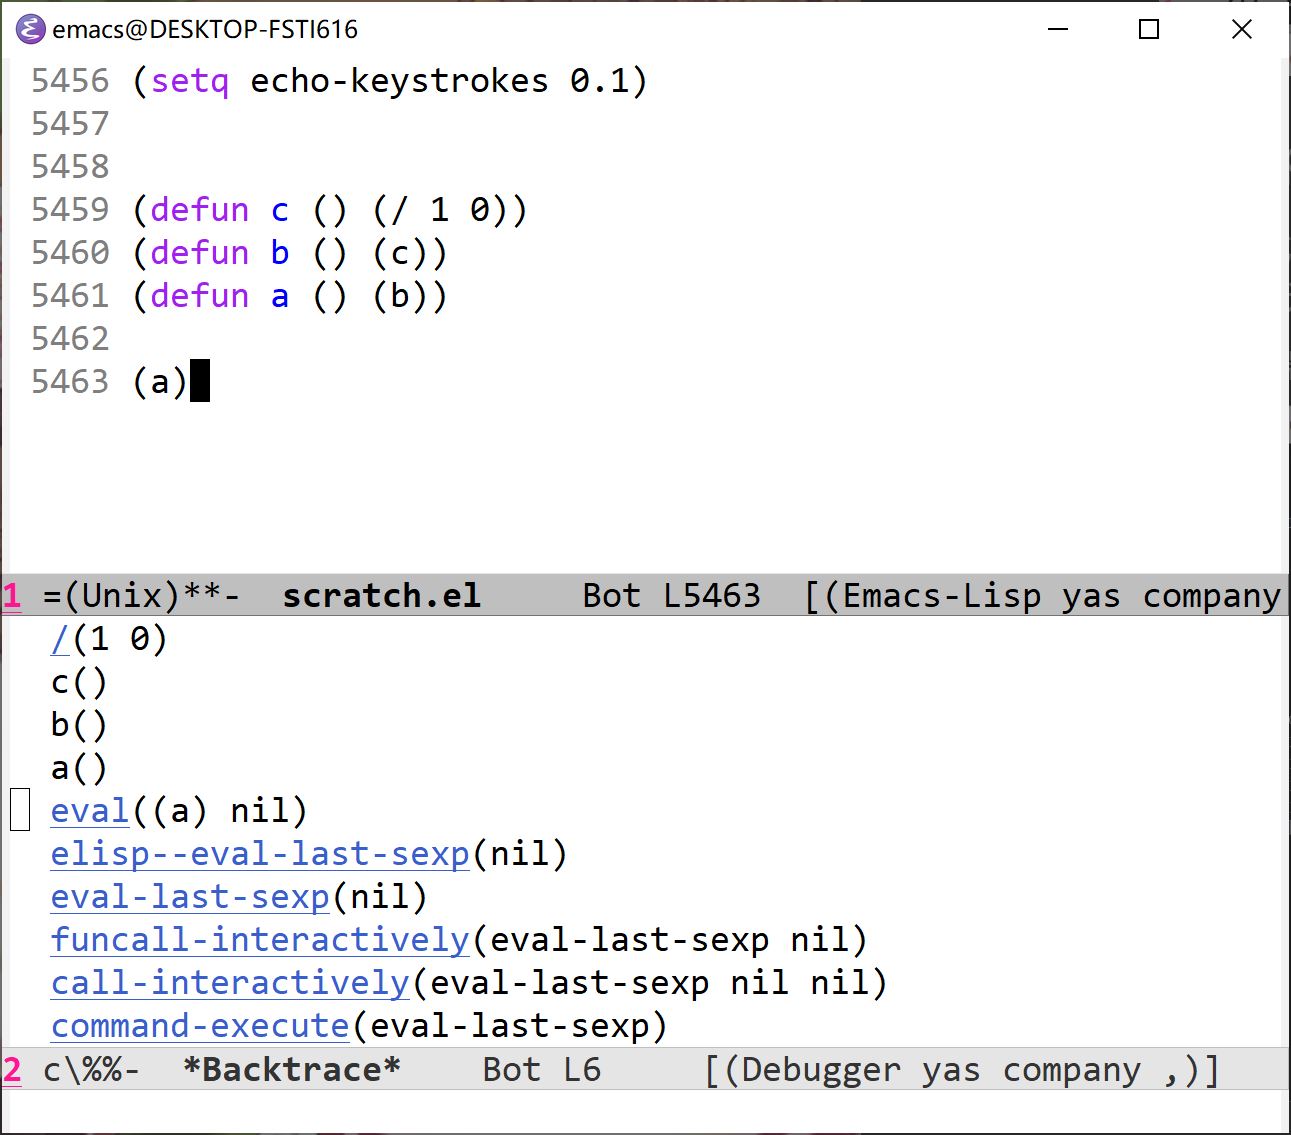Click the *Backtrace* buffer name
The width and height of the screenshot is (1291, 1135).
[x=291, y=1070]
